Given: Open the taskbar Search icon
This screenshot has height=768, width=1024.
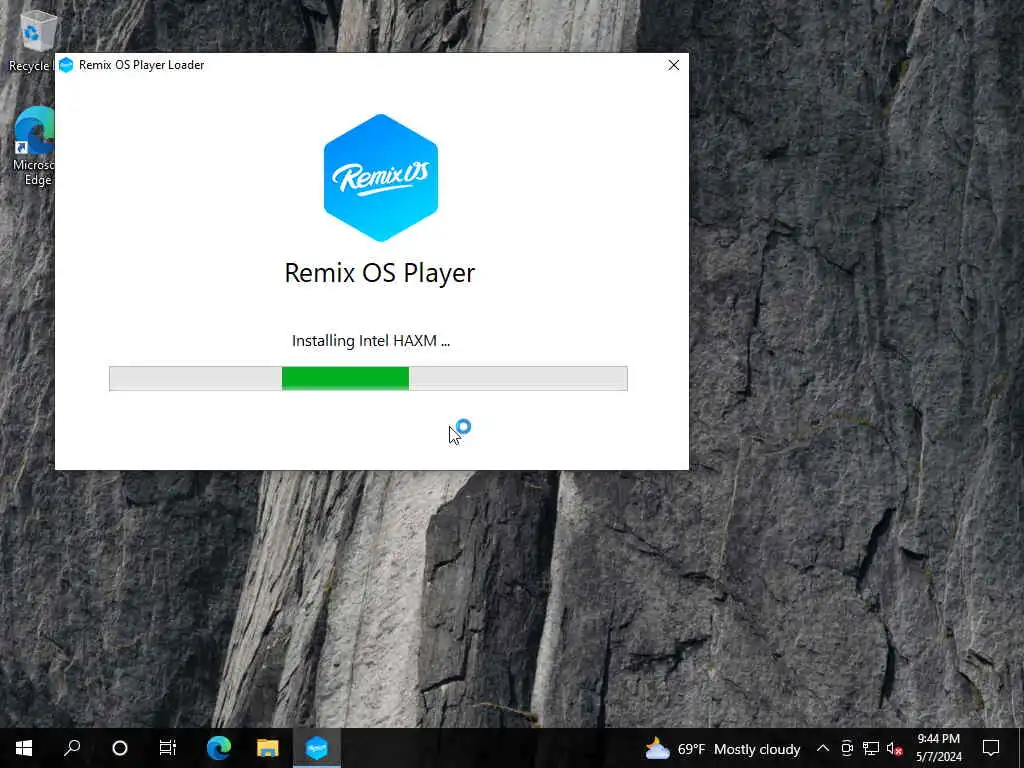Looking at the screenshot, I should pos(72,748).
